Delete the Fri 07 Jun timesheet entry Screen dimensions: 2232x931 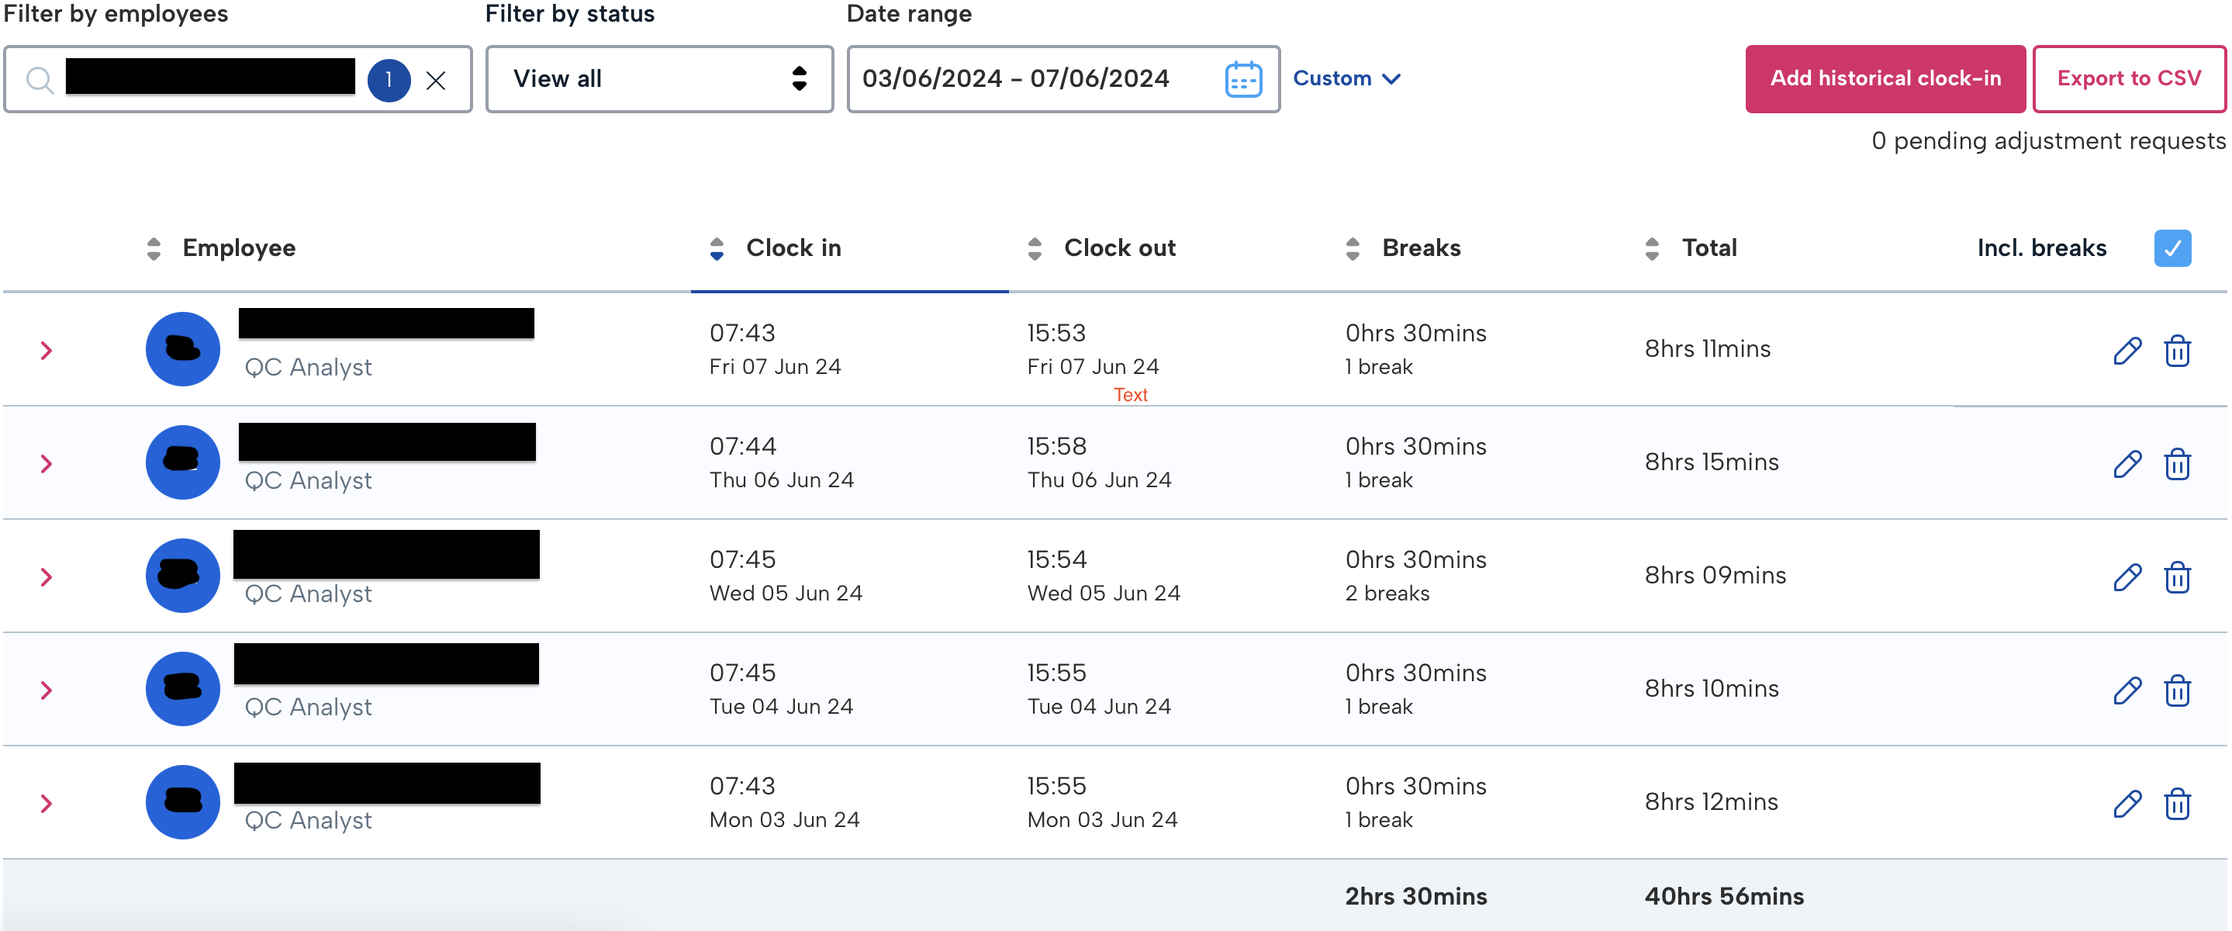(2177, 351)
